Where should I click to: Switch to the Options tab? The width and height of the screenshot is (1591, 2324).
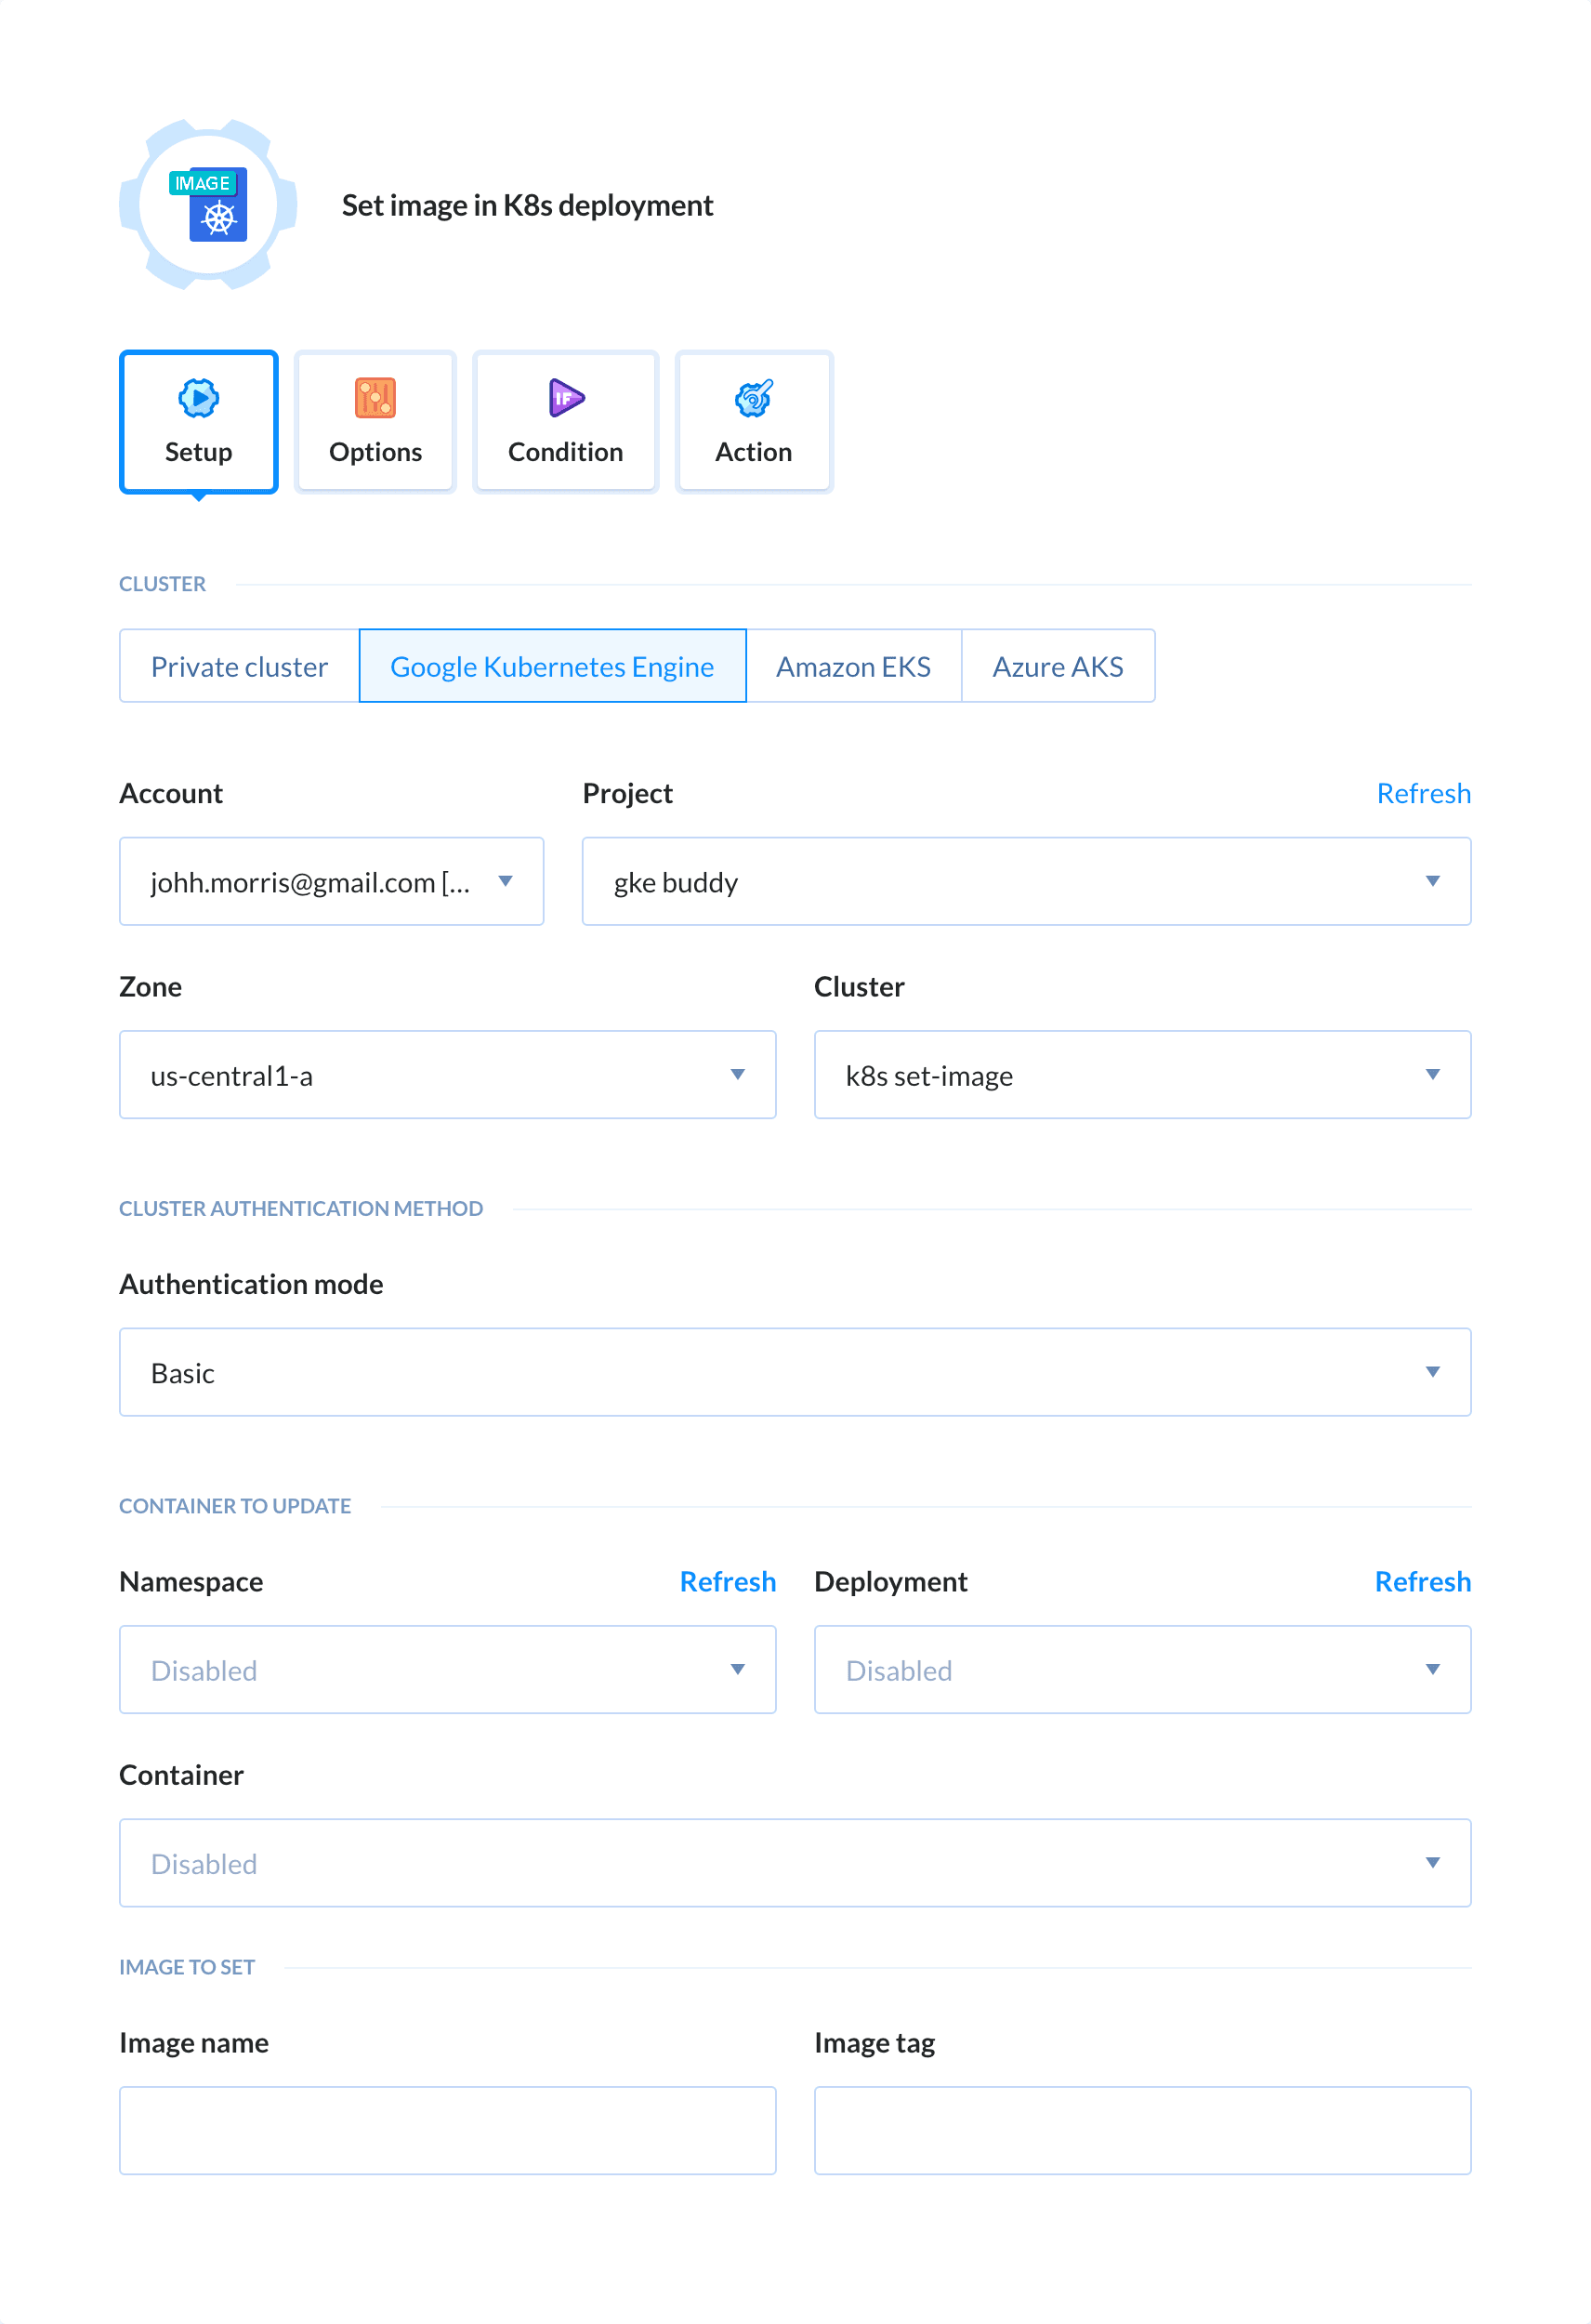[375, 422]
